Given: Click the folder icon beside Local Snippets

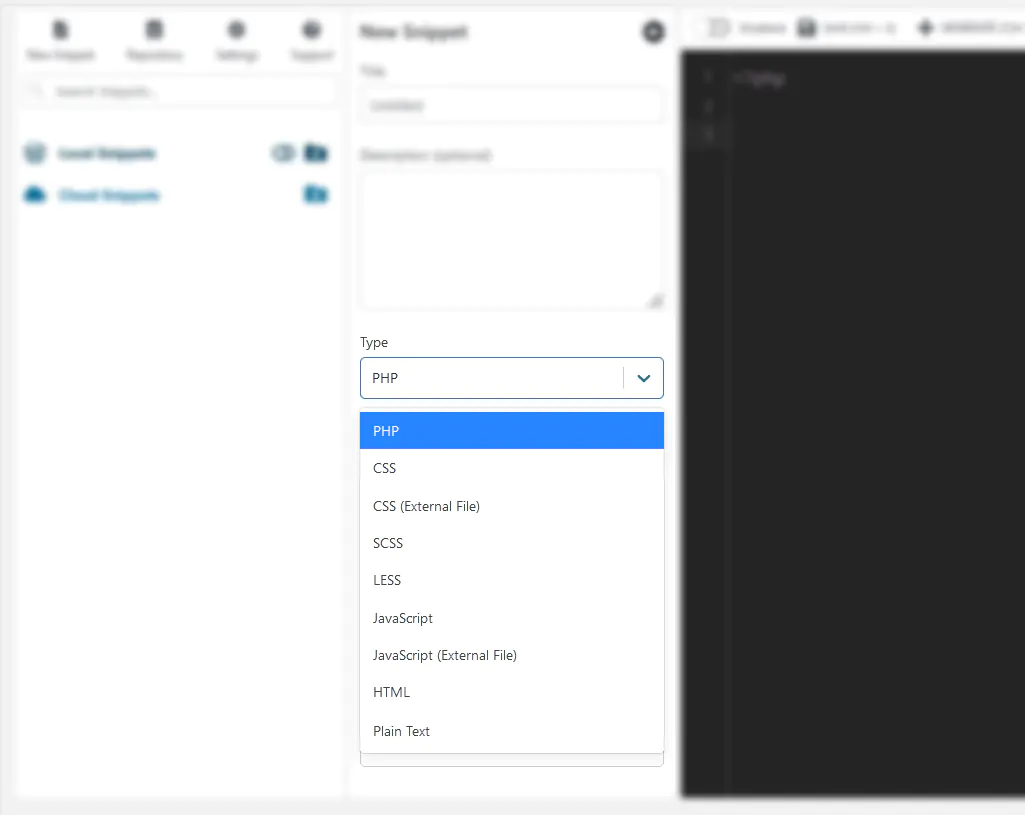Looking at the screenshot, I should (x=316, y=153).
